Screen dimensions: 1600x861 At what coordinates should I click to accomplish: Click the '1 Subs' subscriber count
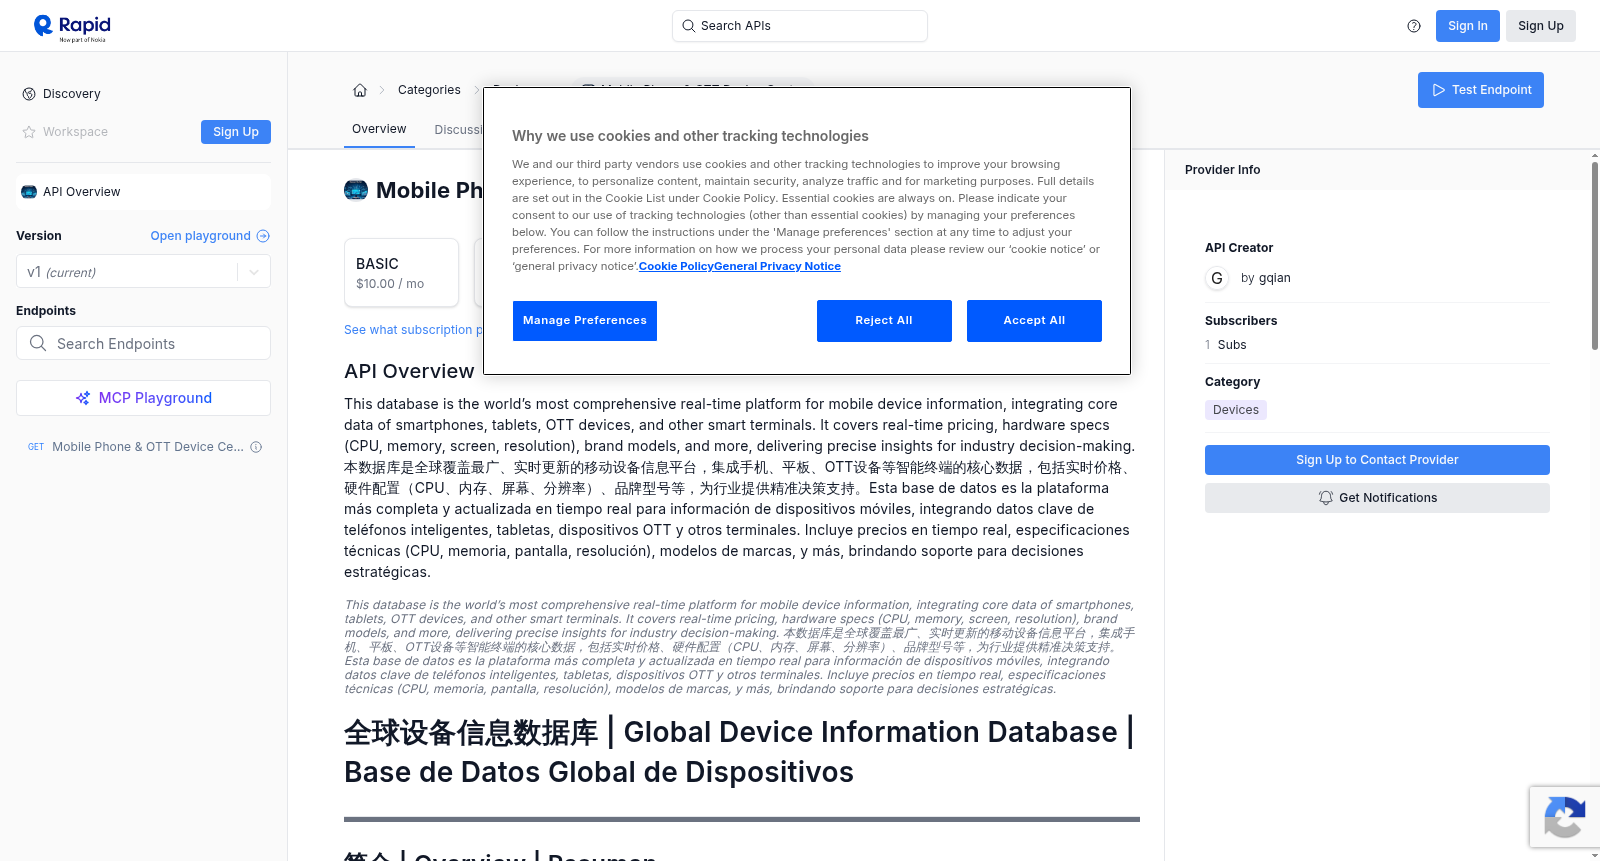[x=1226, y=345]
